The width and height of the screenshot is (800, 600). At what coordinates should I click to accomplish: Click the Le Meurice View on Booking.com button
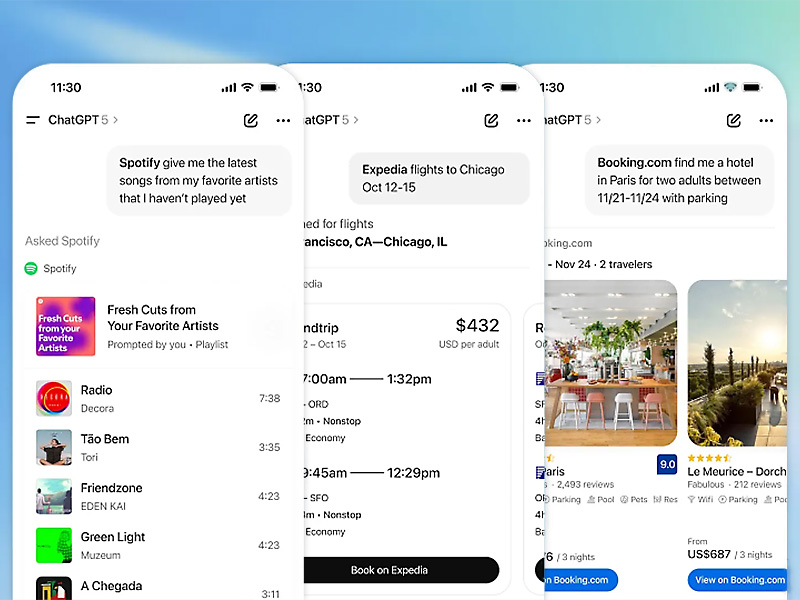coord(738,580)
